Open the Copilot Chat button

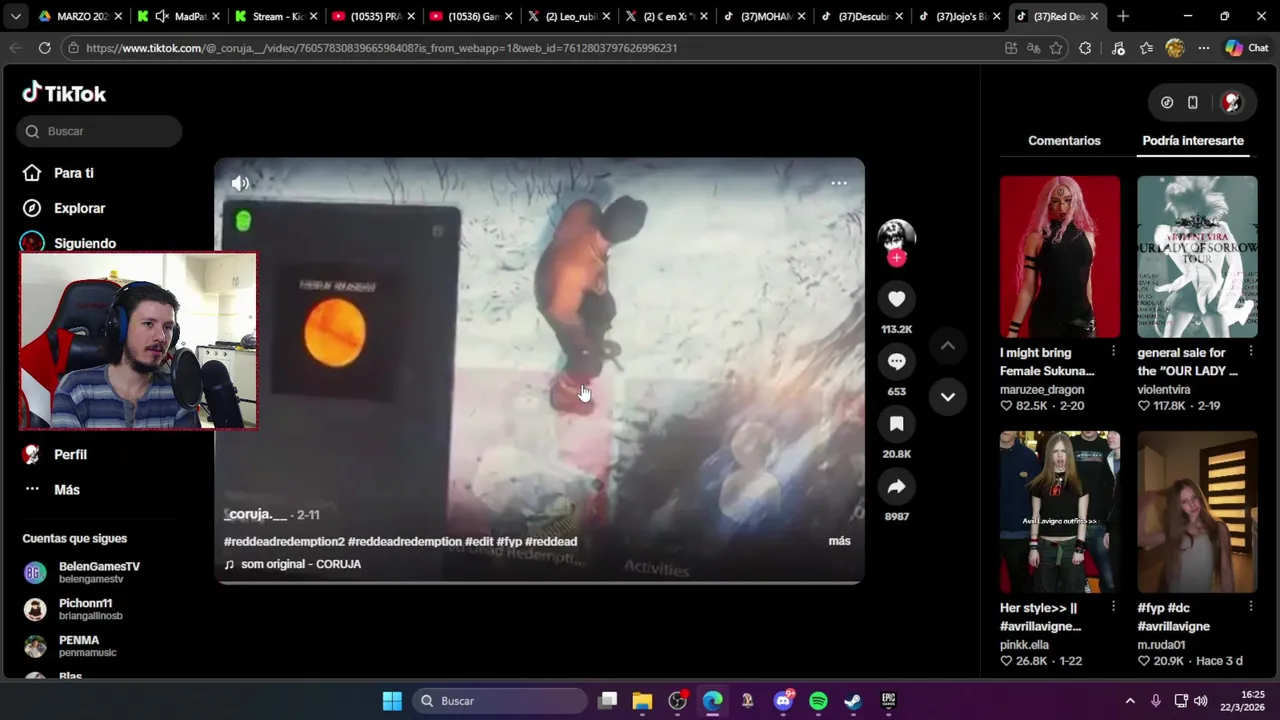pos(1247,48)
